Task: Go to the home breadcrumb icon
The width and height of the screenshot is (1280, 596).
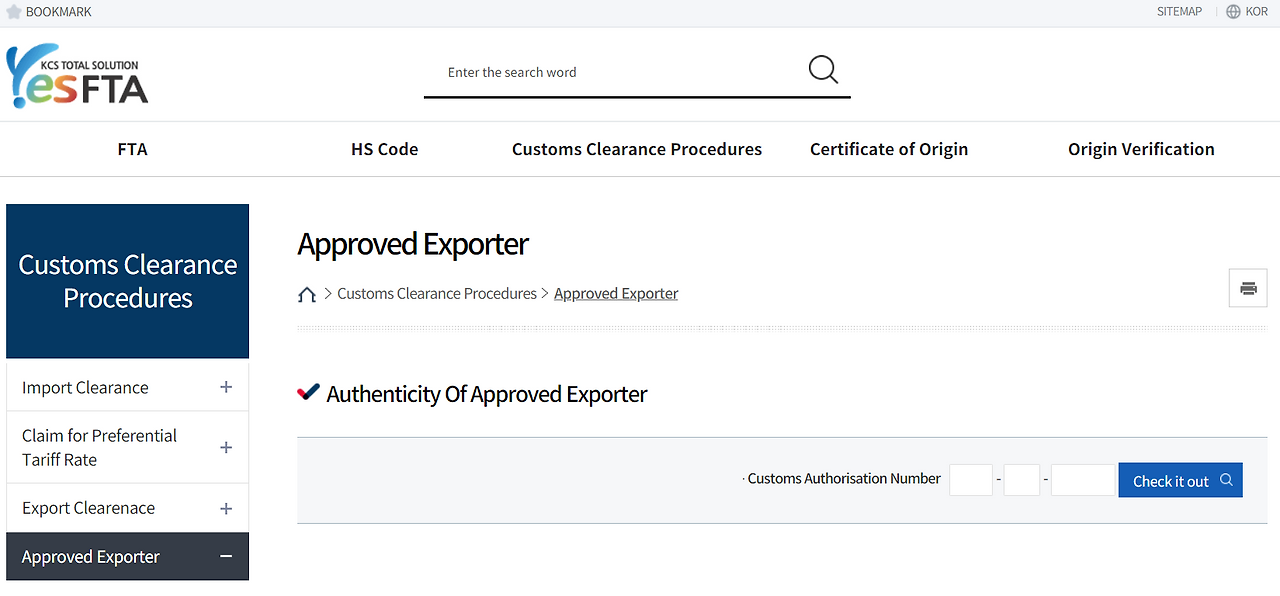Action: [307, 294]
